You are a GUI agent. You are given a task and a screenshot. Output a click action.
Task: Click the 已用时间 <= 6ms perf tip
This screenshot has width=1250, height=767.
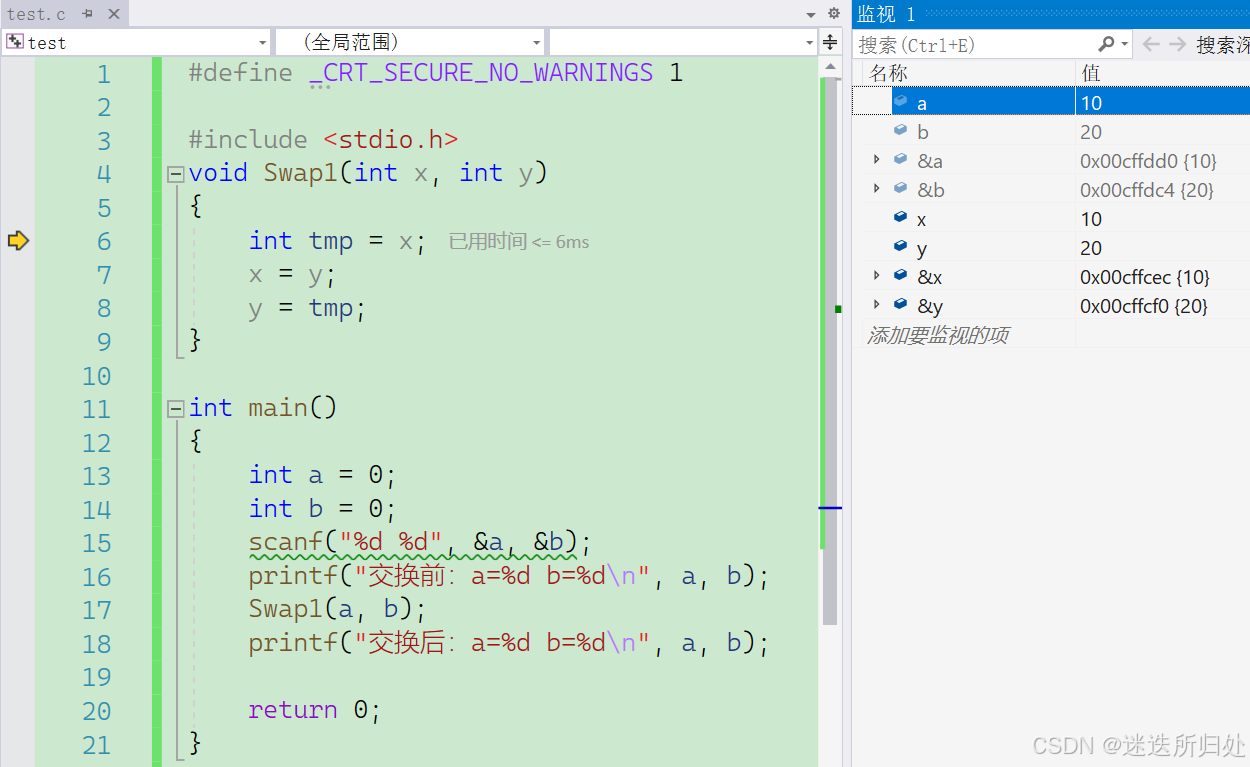pyautogui.click(x=518, y=241)
